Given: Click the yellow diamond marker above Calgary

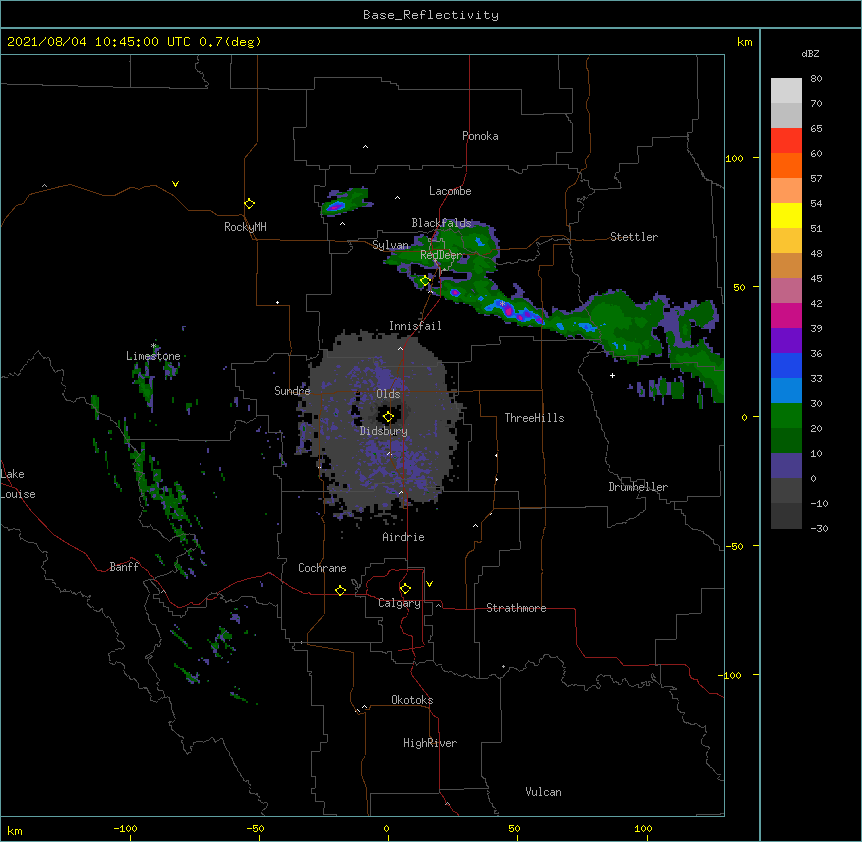Looking at the screenshot, I should coord(405,589).
